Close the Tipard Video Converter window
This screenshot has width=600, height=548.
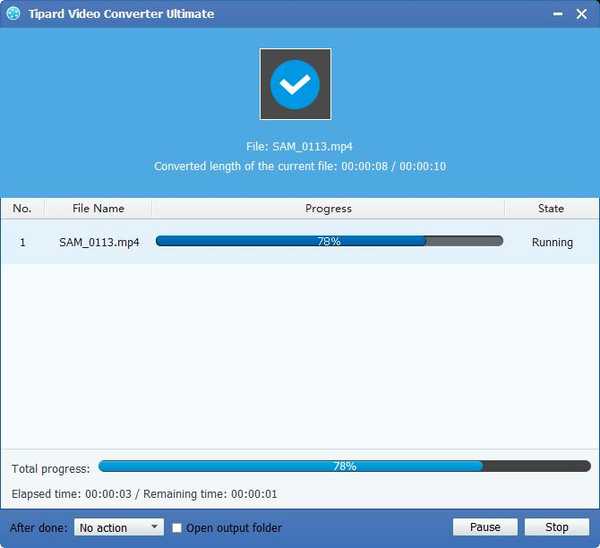[x=582, y=14]
